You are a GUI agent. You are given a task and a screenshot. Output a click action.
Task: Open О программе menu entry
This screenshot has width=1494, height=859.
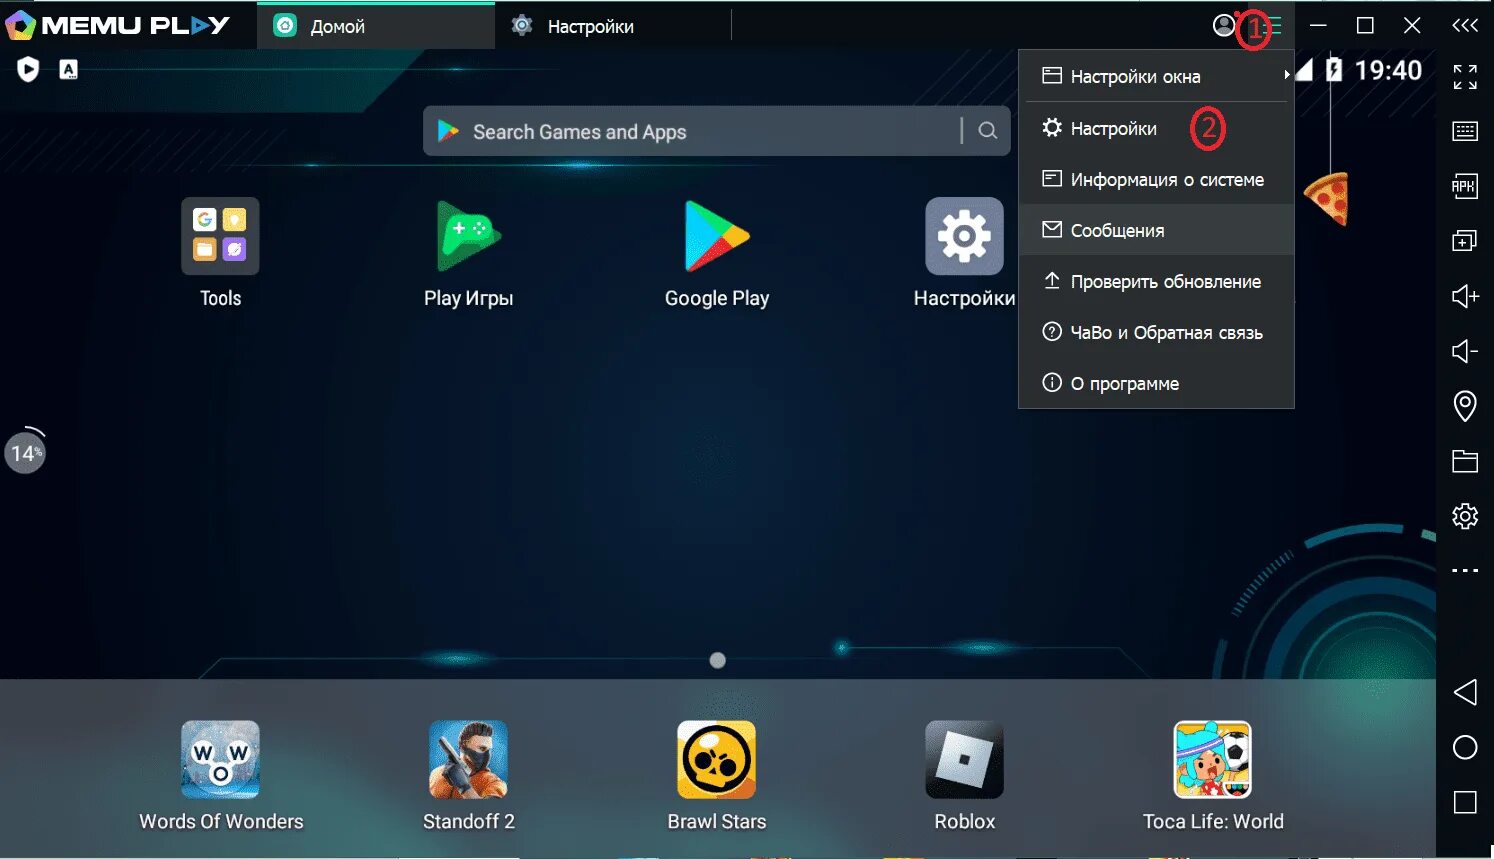(1156, 383)
